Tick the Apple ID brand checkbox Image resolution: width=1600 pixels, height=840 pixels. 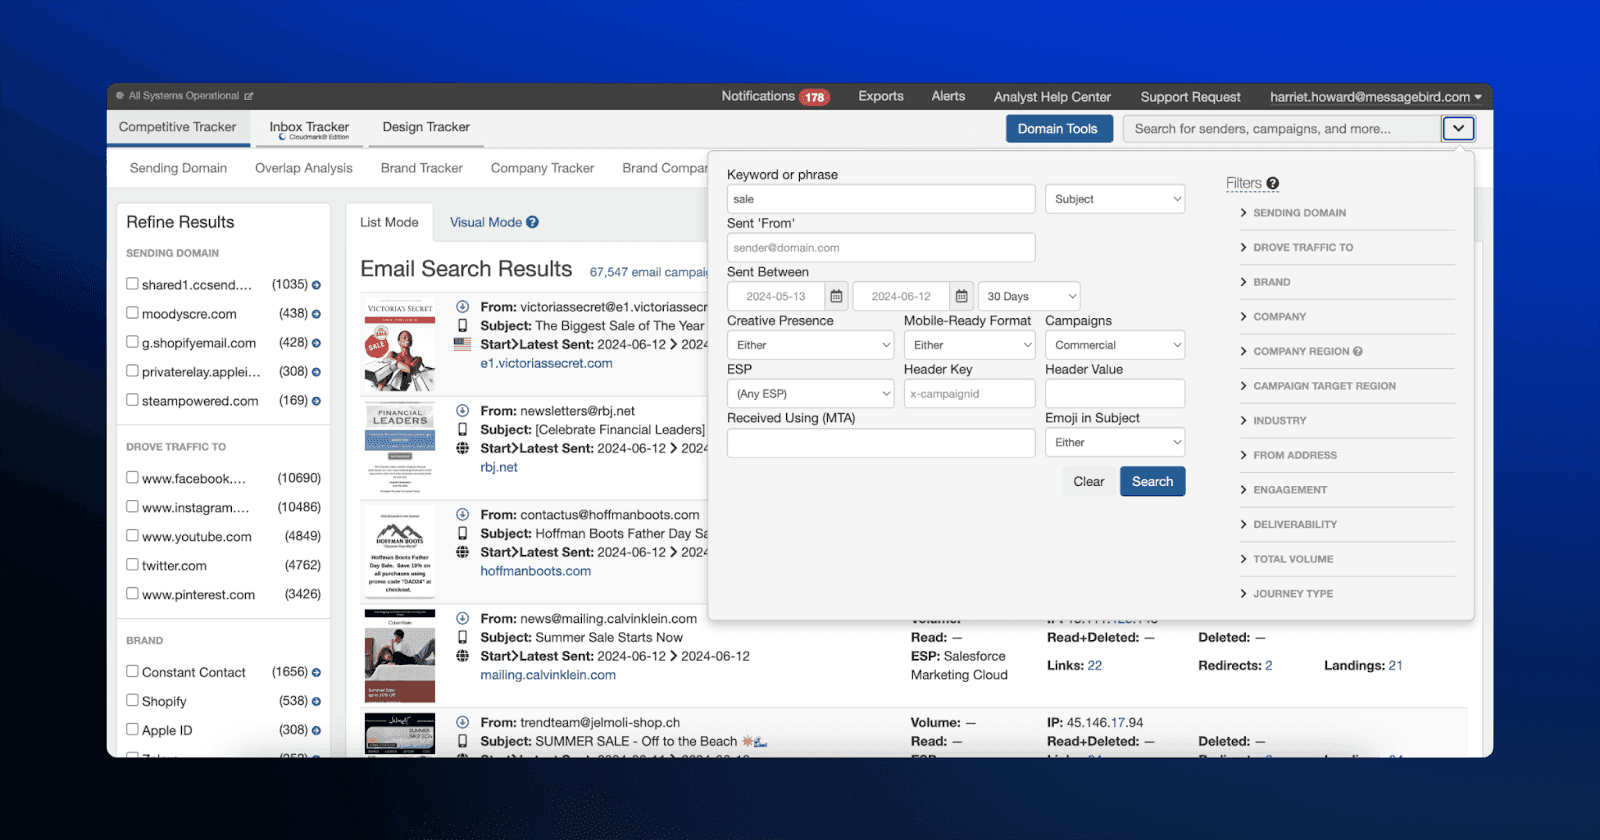[x=132, y=730]
